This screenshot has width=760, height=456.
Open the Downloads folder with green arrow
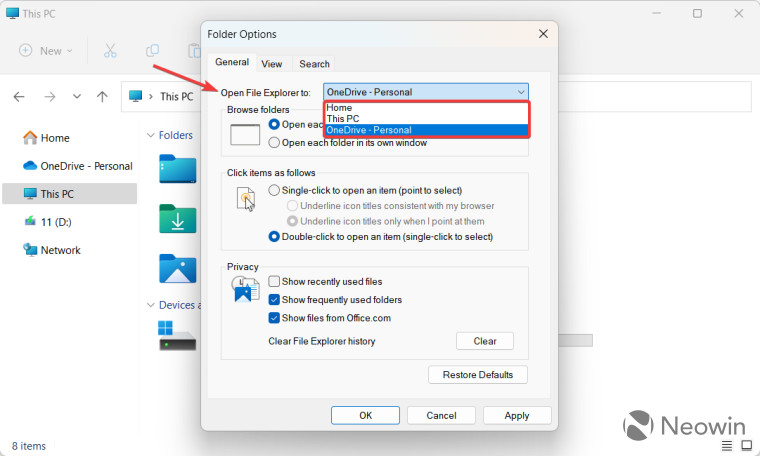tap(177, 219)
